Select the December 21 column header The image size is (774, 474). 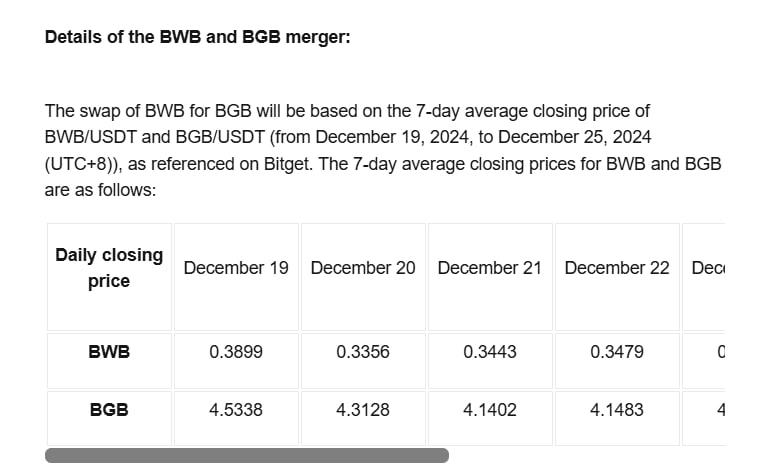[490, 268]
